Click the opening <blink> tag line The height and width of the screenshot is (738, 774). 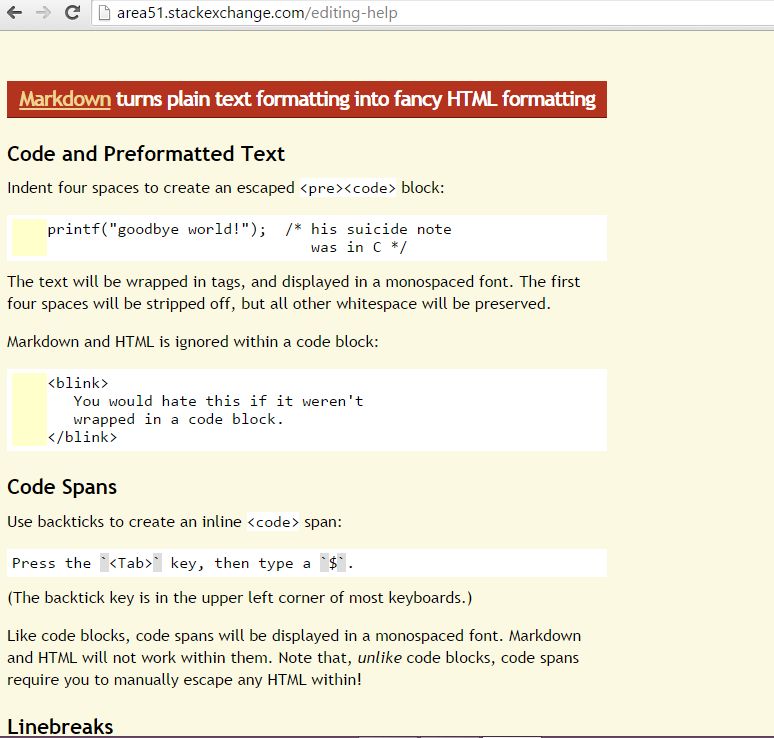[x=77, y=383]
